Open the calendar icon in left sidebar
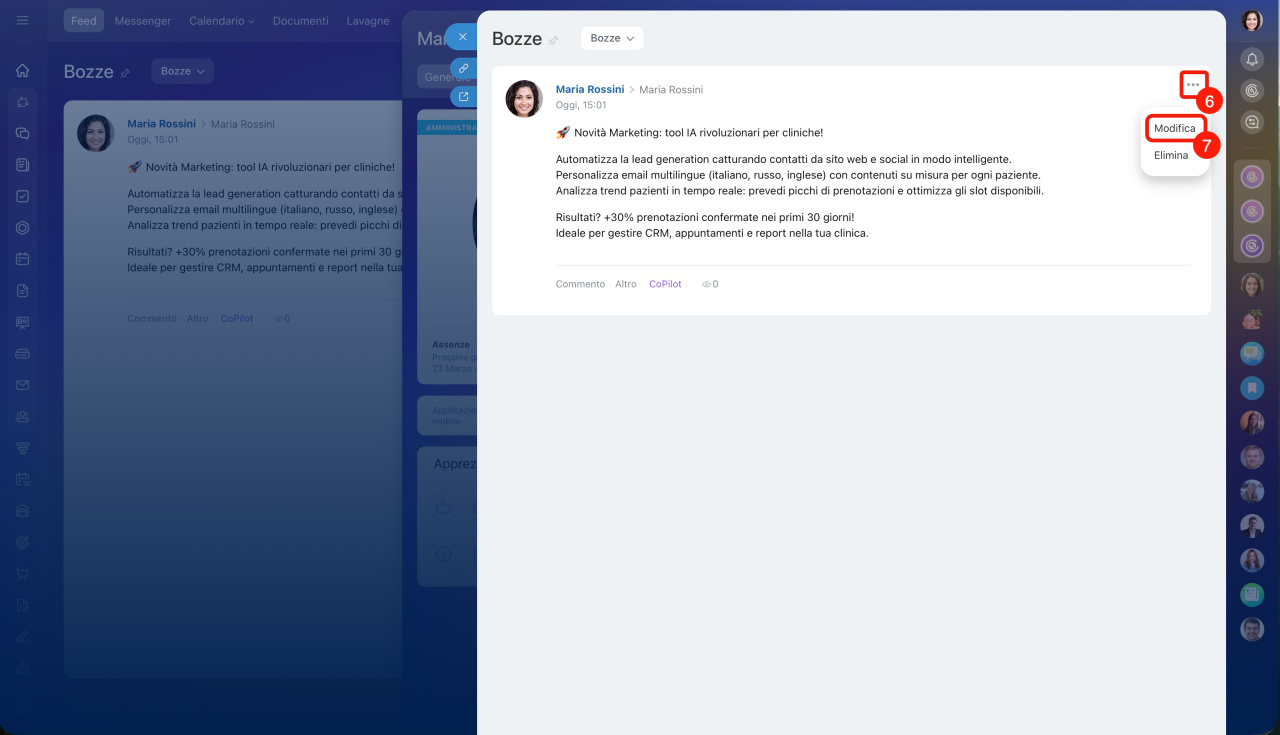Image resolution: width=1280 pixels, height=735 pixels. click(x=22, y=259)
